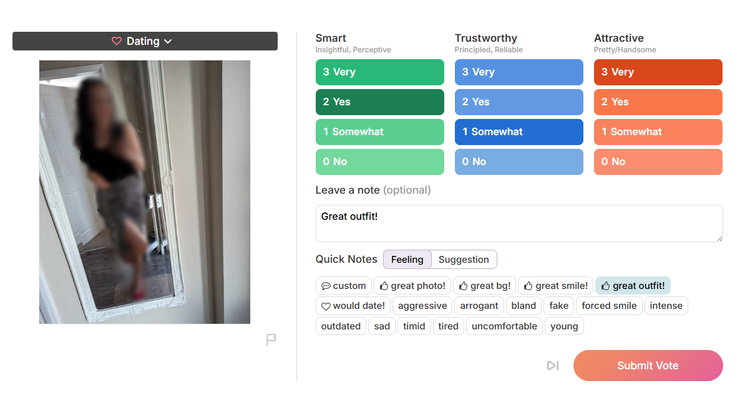The height and width of the screenshot is (406, 750).
Task: Pick the 'great photo!' quick note
Action: click(412, 286)
